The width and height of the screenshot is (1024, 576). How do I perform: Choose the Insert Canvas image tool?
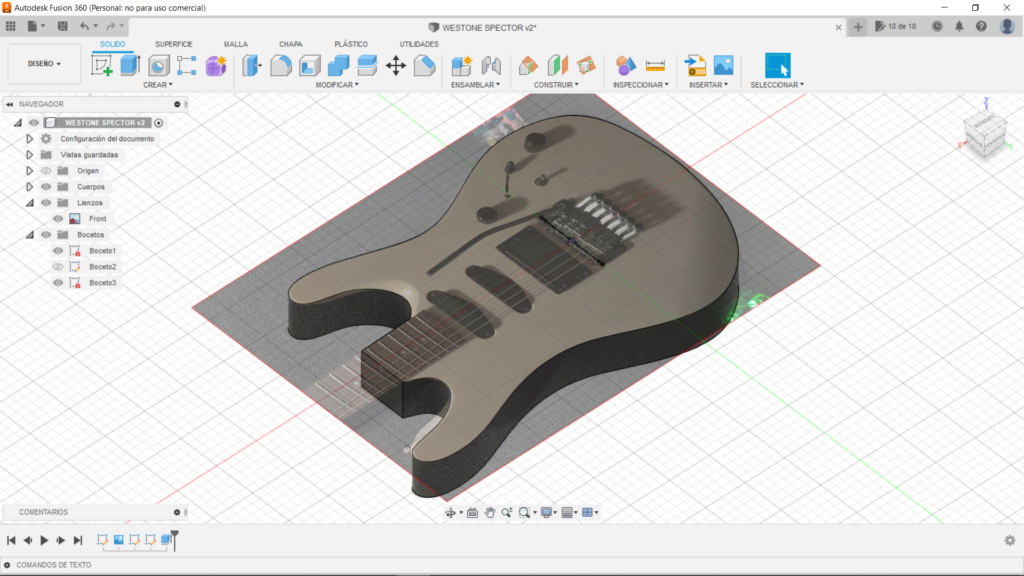(x=724, y=65)
